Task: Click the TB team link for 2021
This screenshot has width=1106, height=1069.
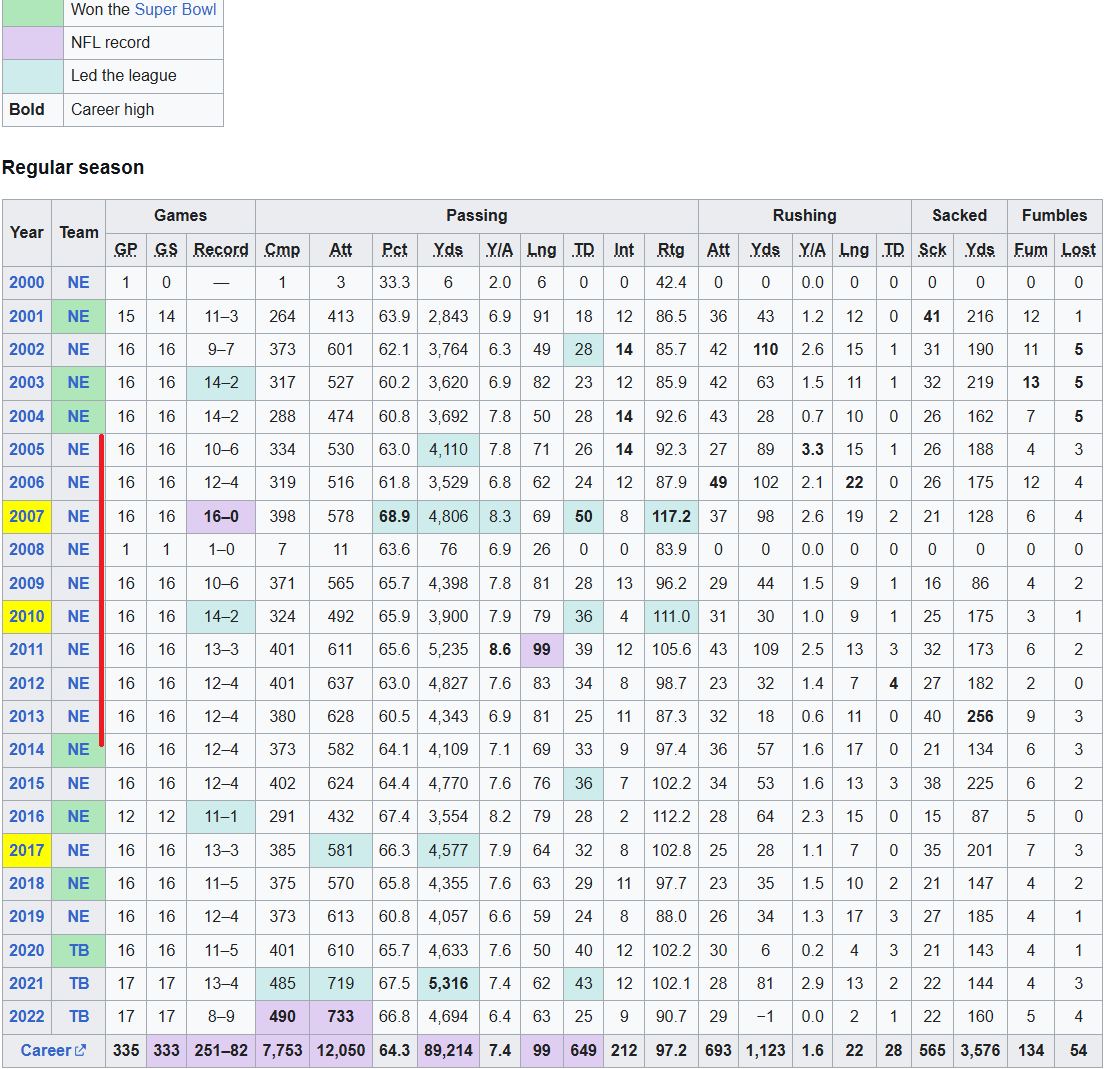Action: pos(79,984)
